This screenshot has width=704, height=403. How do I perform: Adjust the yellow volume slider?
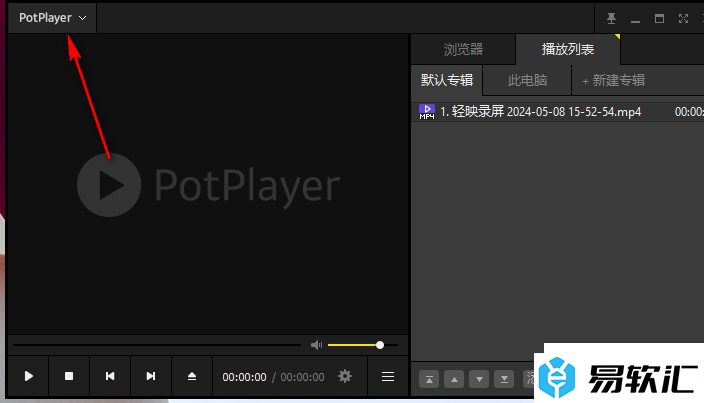coord(363,345)
